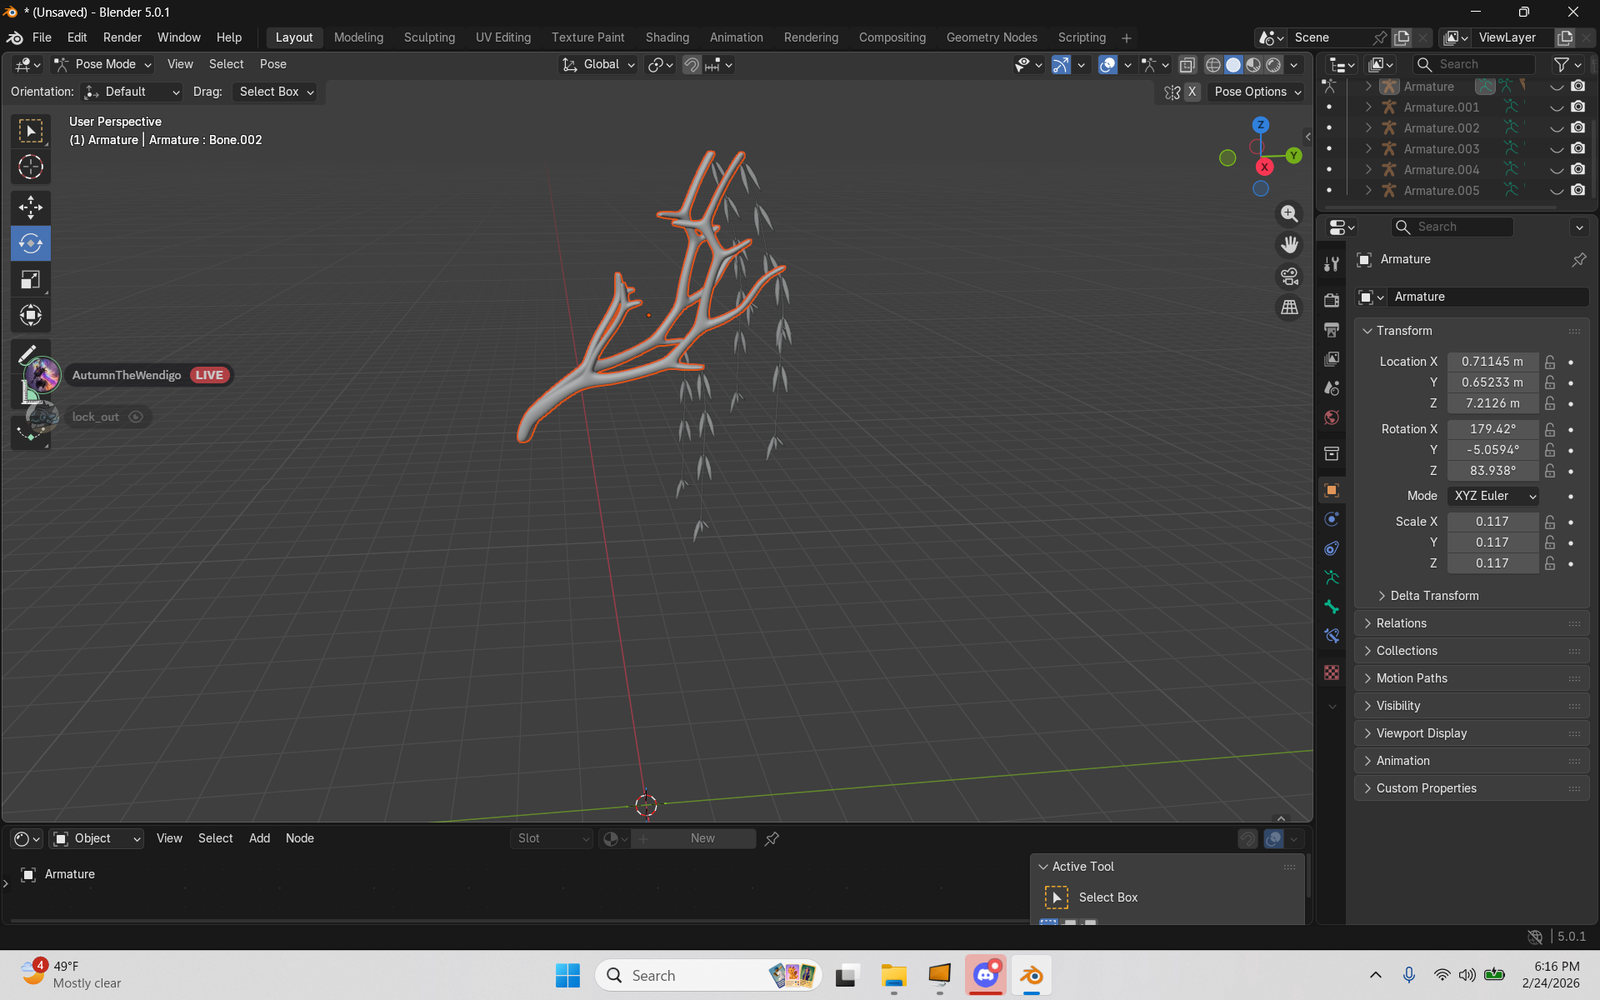
Task: Open the World properties tab
Action: [x=1331, y=418]
